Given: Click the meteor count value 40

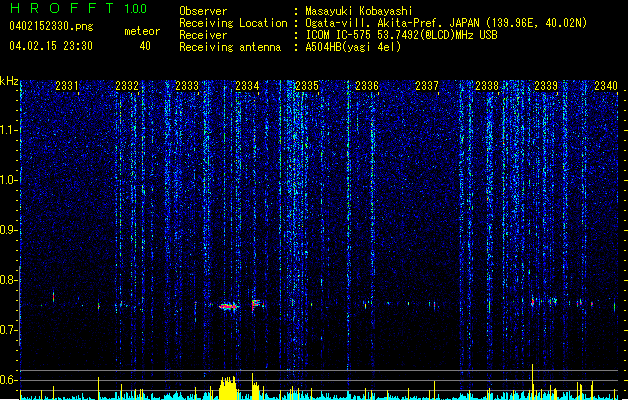Looking at the screenshot, I should click(x=145, y=46).
